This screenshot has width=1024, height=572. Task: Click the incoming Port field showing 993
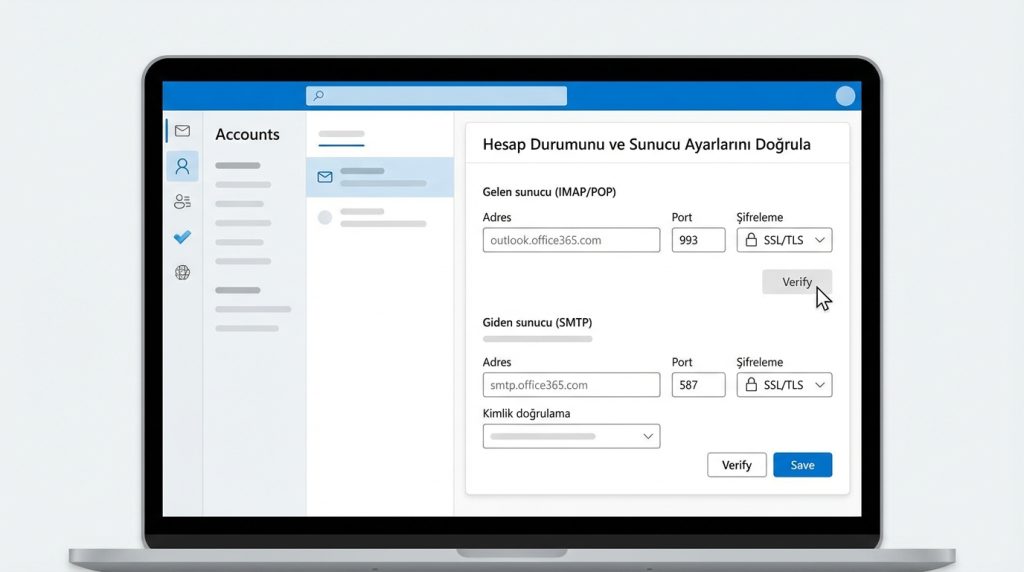[698, 240]
